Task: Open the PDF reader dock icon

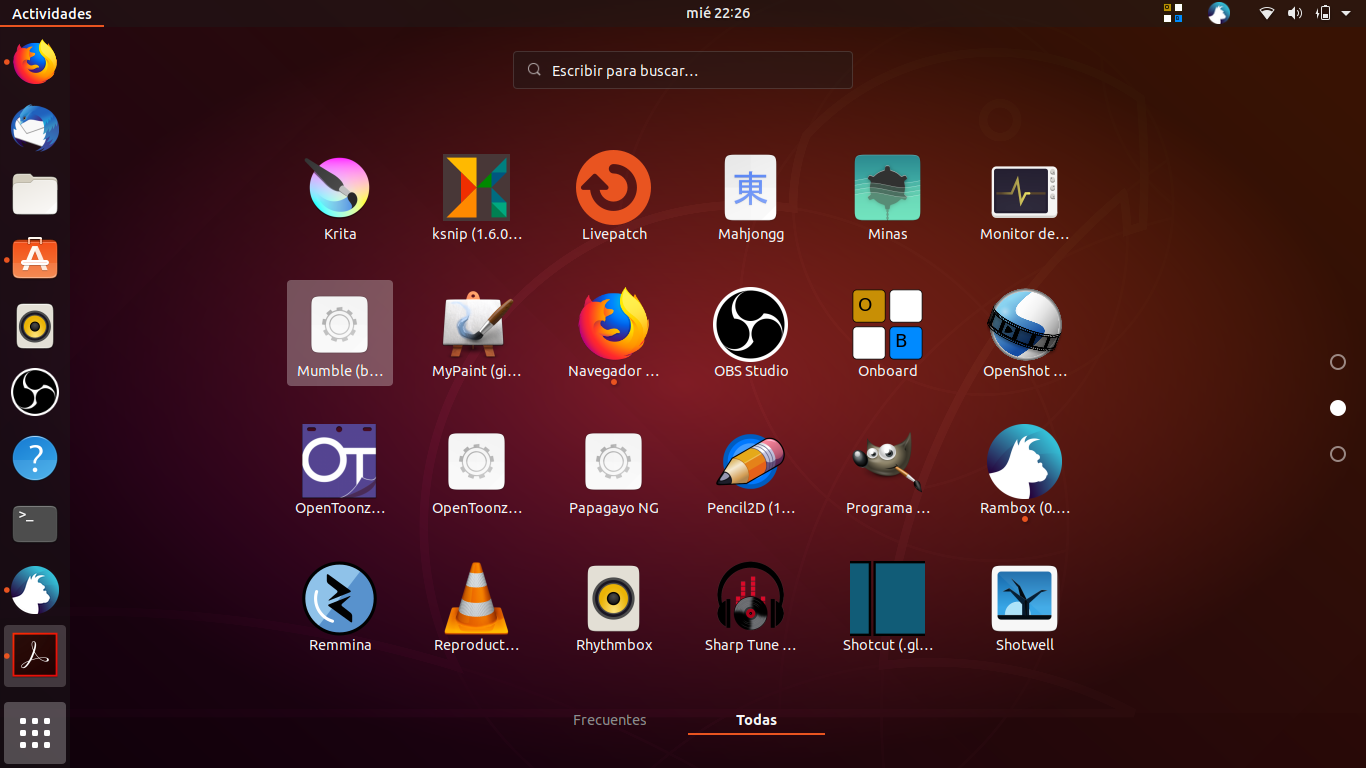Action: tap(35, 656)
